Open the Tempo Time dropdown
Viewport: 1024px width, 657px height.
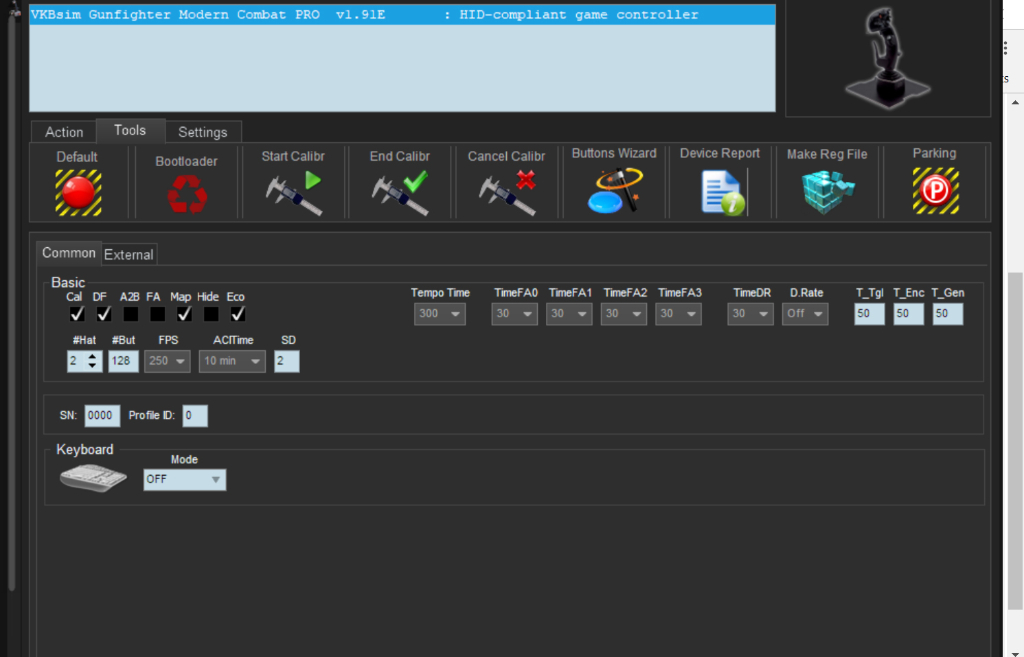[x=440, y=314]
